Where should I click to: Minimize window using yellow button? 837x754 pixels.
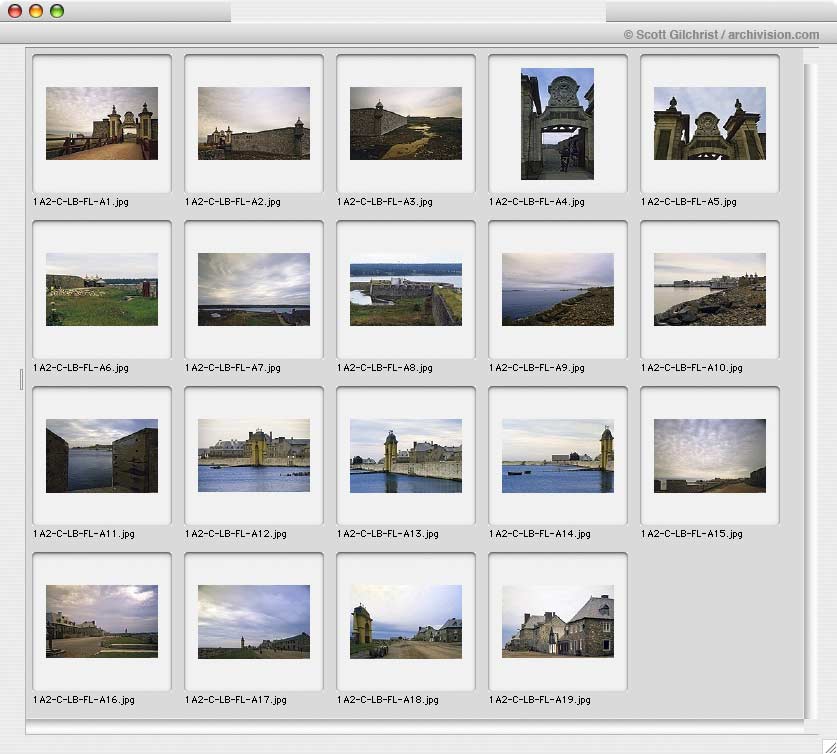(x=36, y=11)
